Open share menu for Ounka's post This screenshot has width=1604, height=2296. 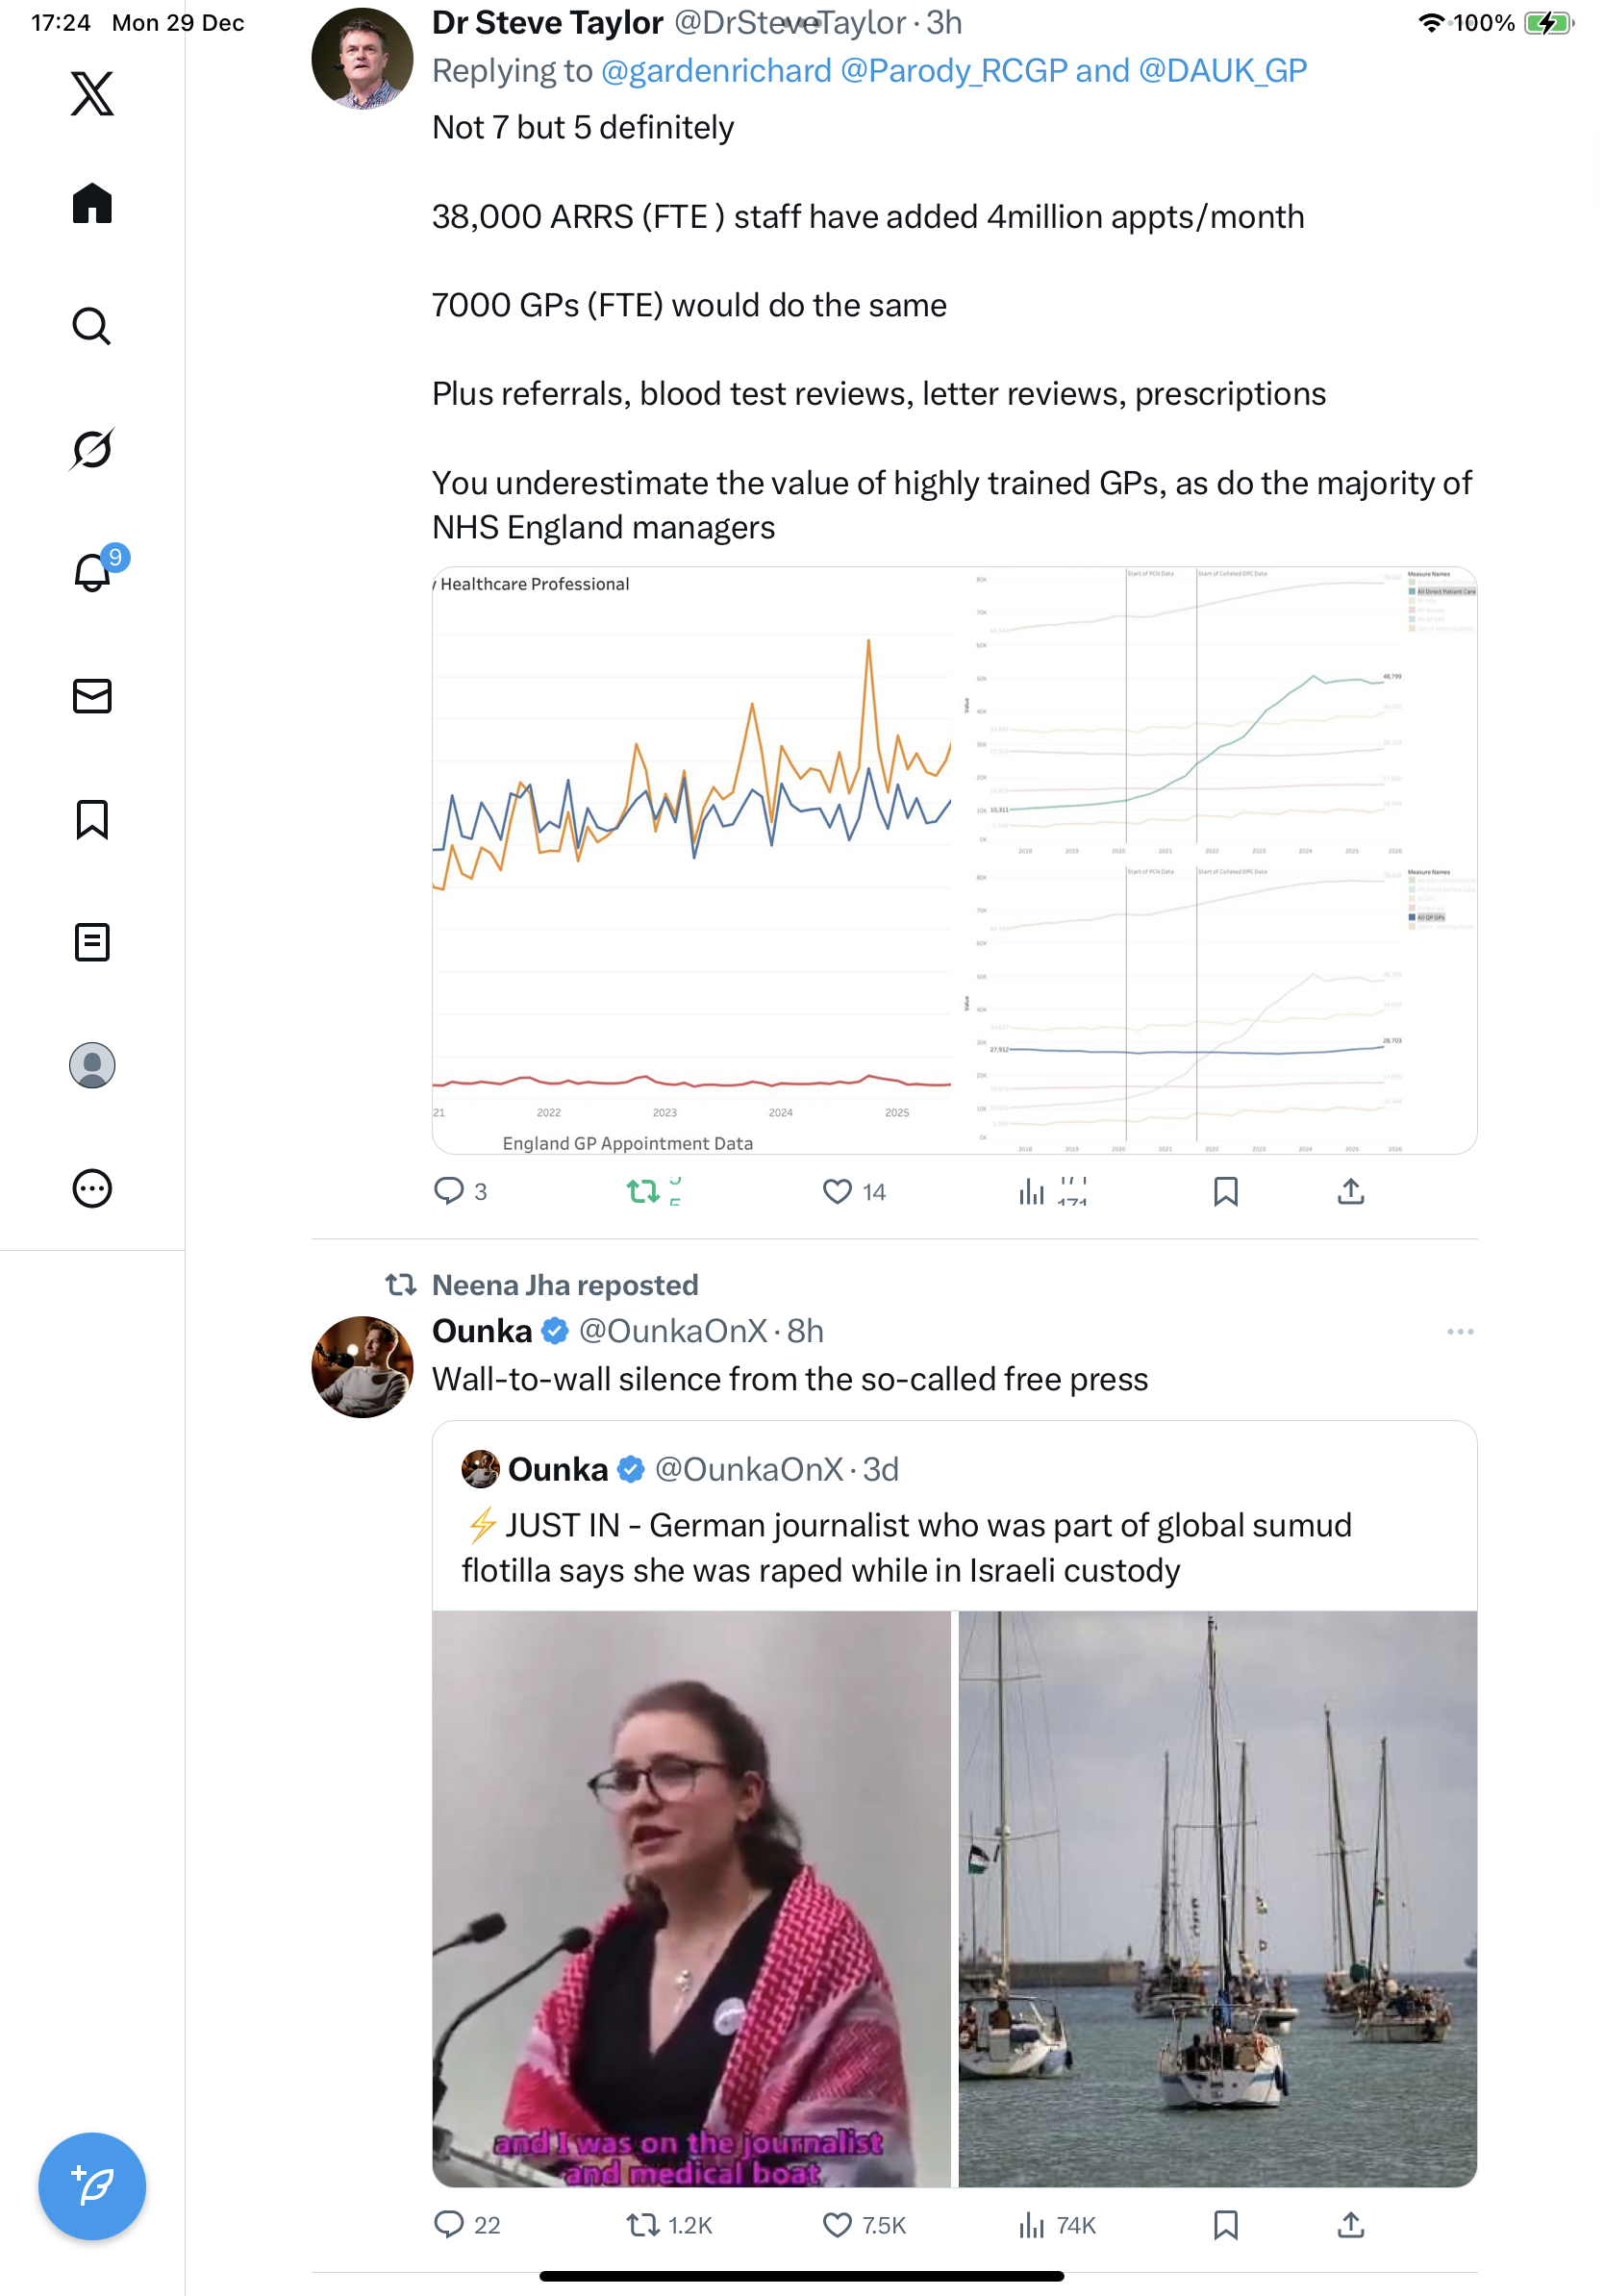pyautogui.click(x=1350, y=2224)
